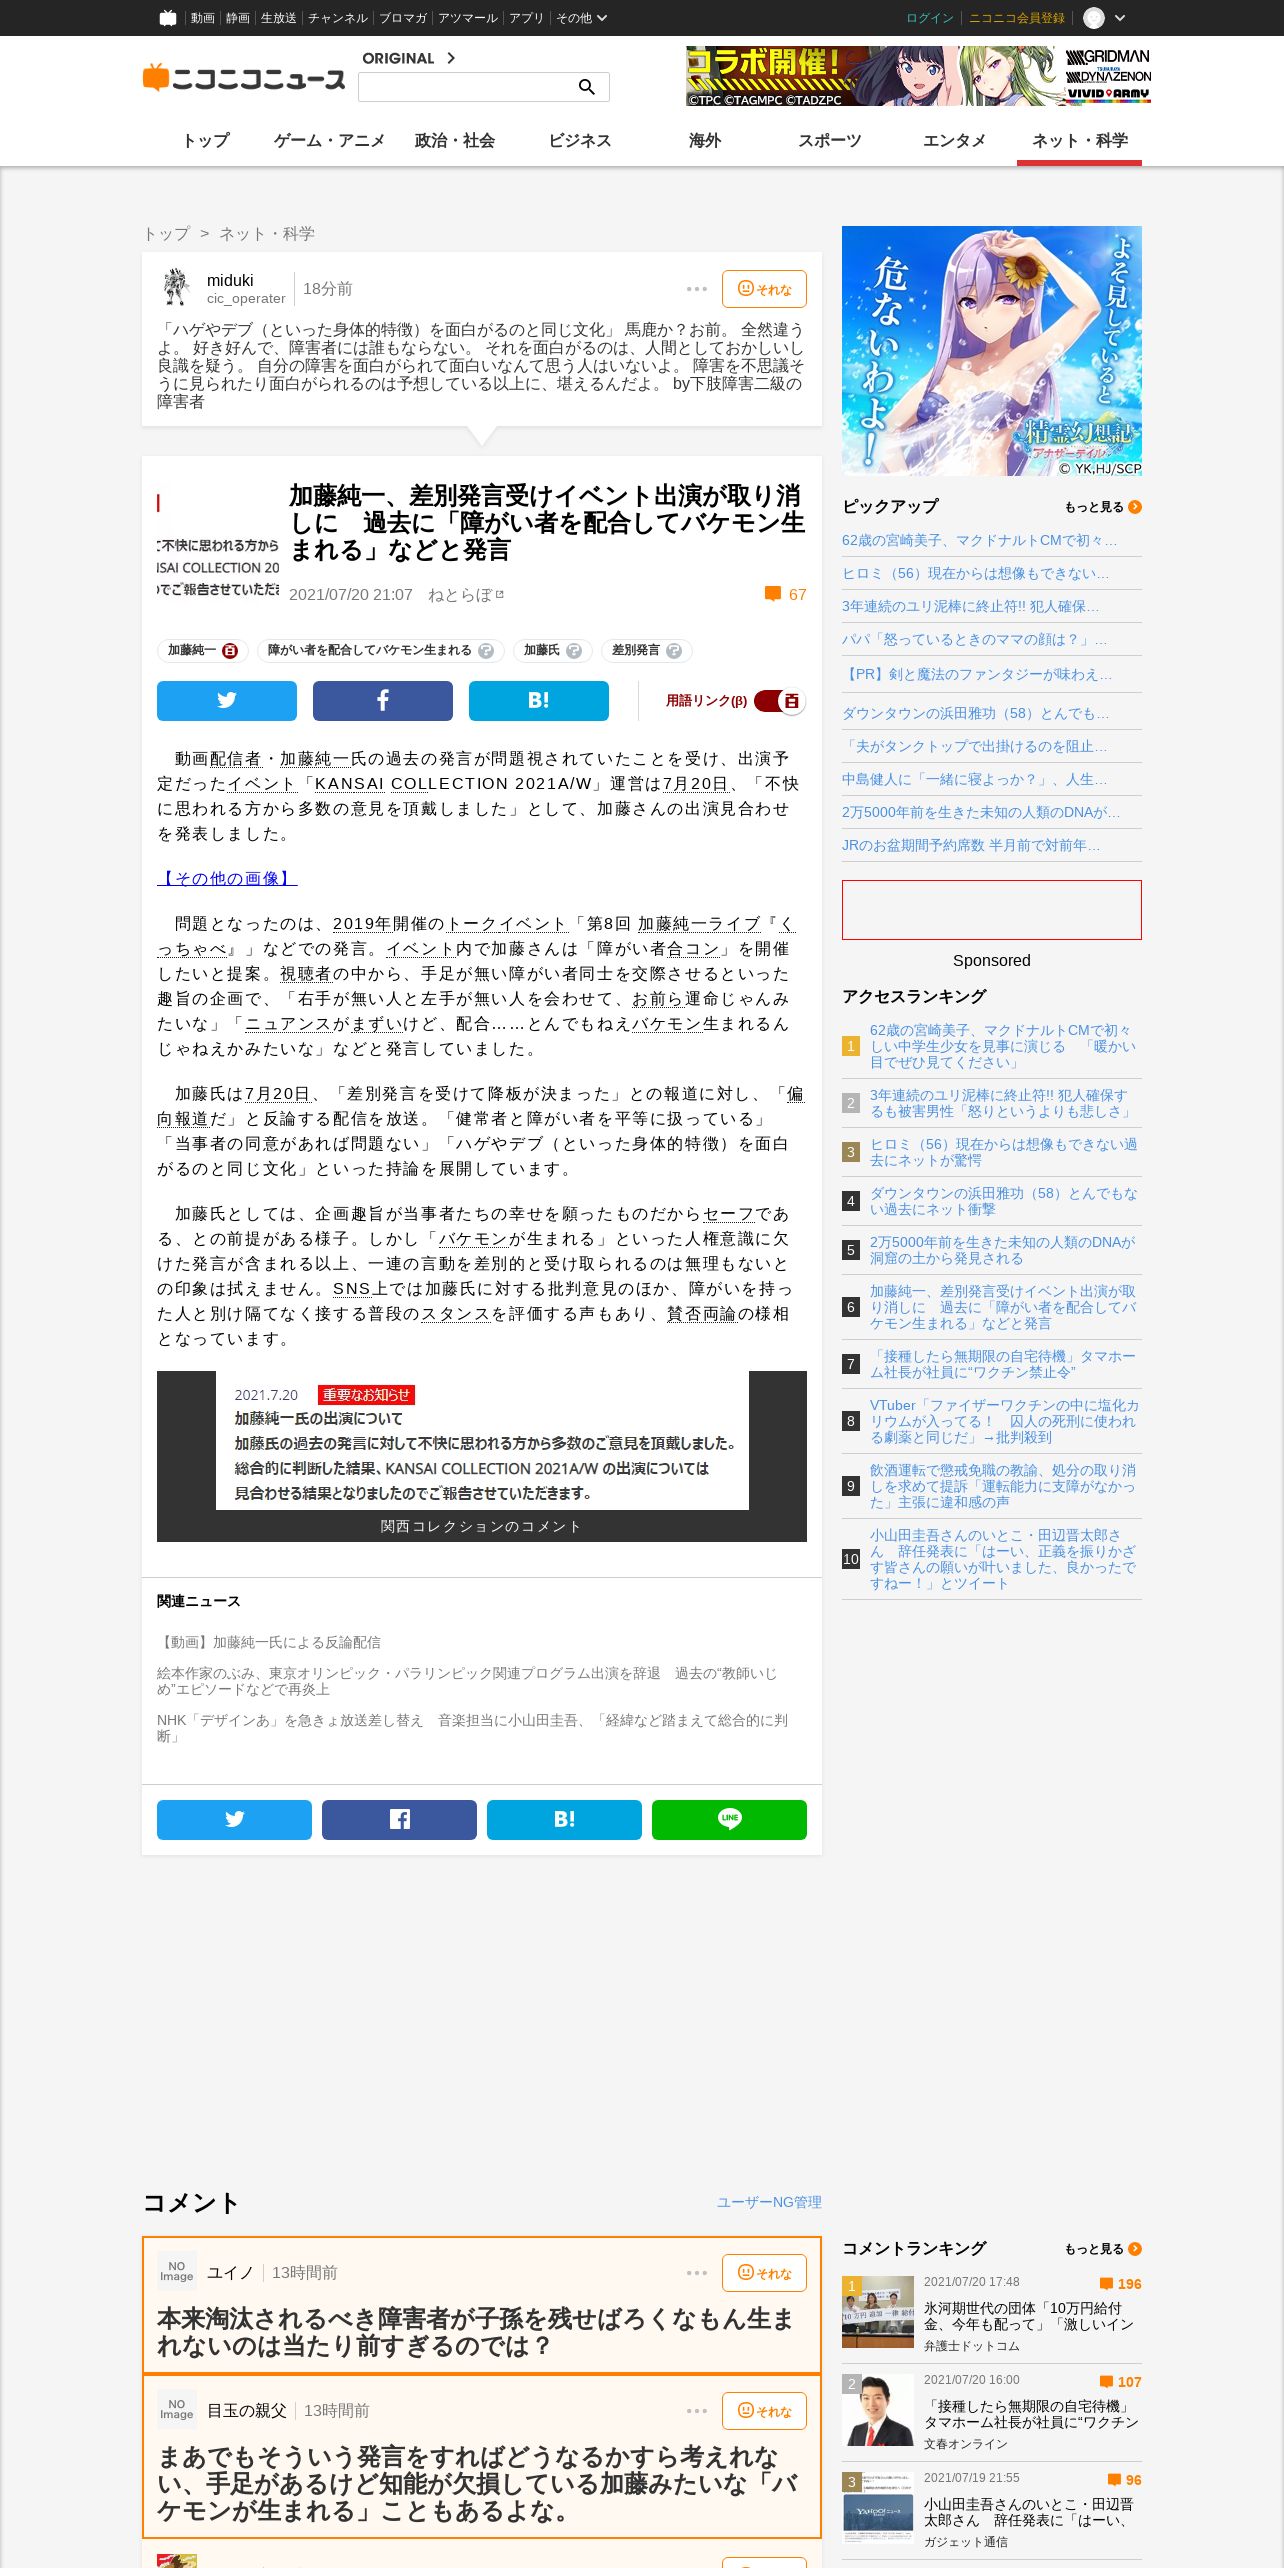This screenshot has width=1284, height=2568.
Task: Open ranking 4 ダウンタウンの浜田雅功 article
Action: [x=1003, y=1201]
